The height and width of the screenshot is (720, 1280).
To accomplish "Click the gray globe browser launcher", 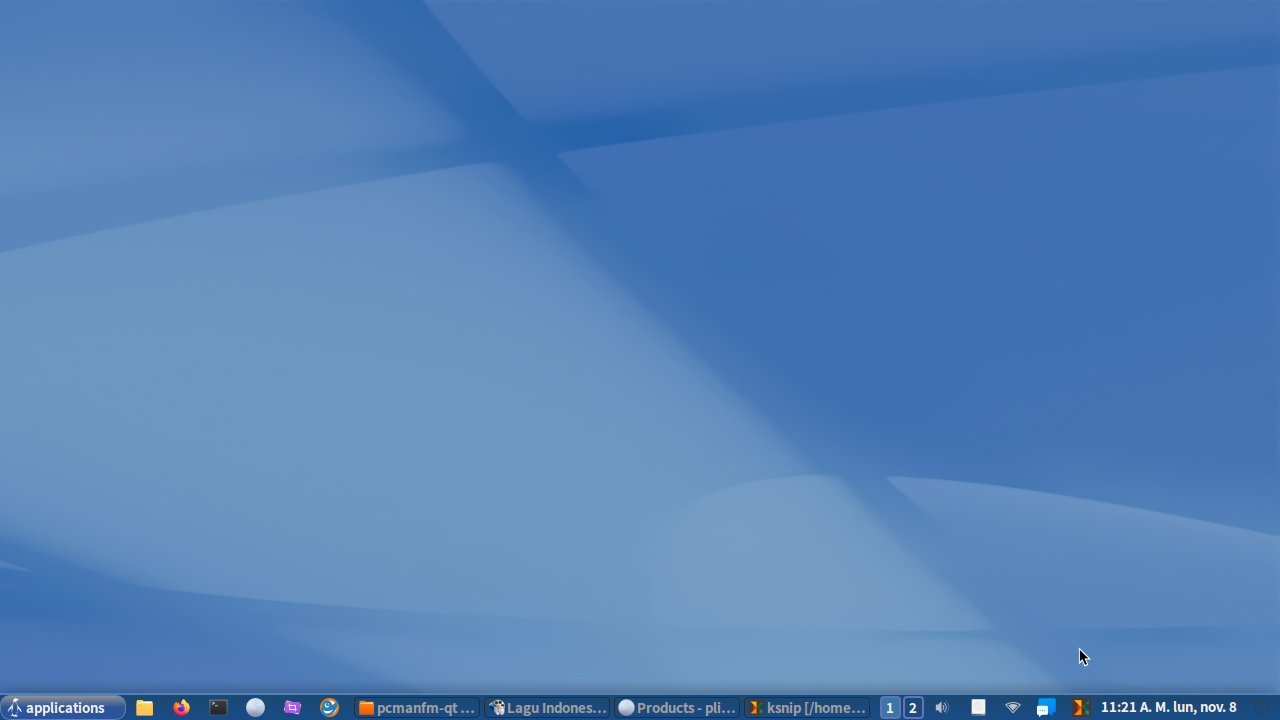I will click(x=255, y=707).
